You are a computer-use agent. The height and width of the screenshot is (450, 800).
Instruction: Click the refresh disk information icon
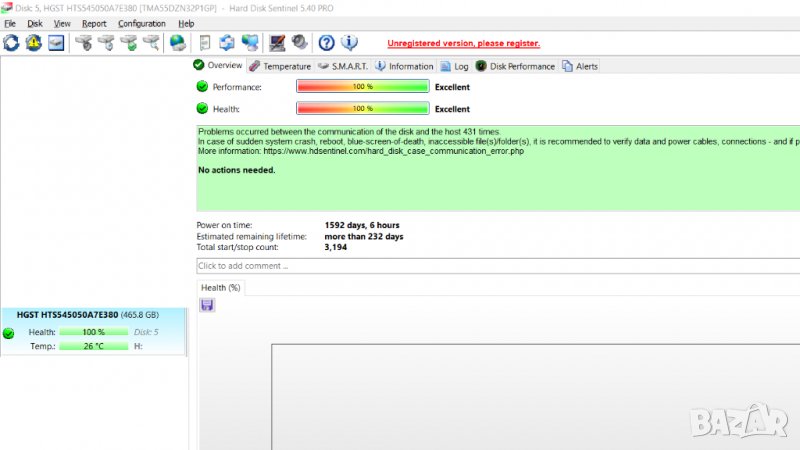[11, 43]
